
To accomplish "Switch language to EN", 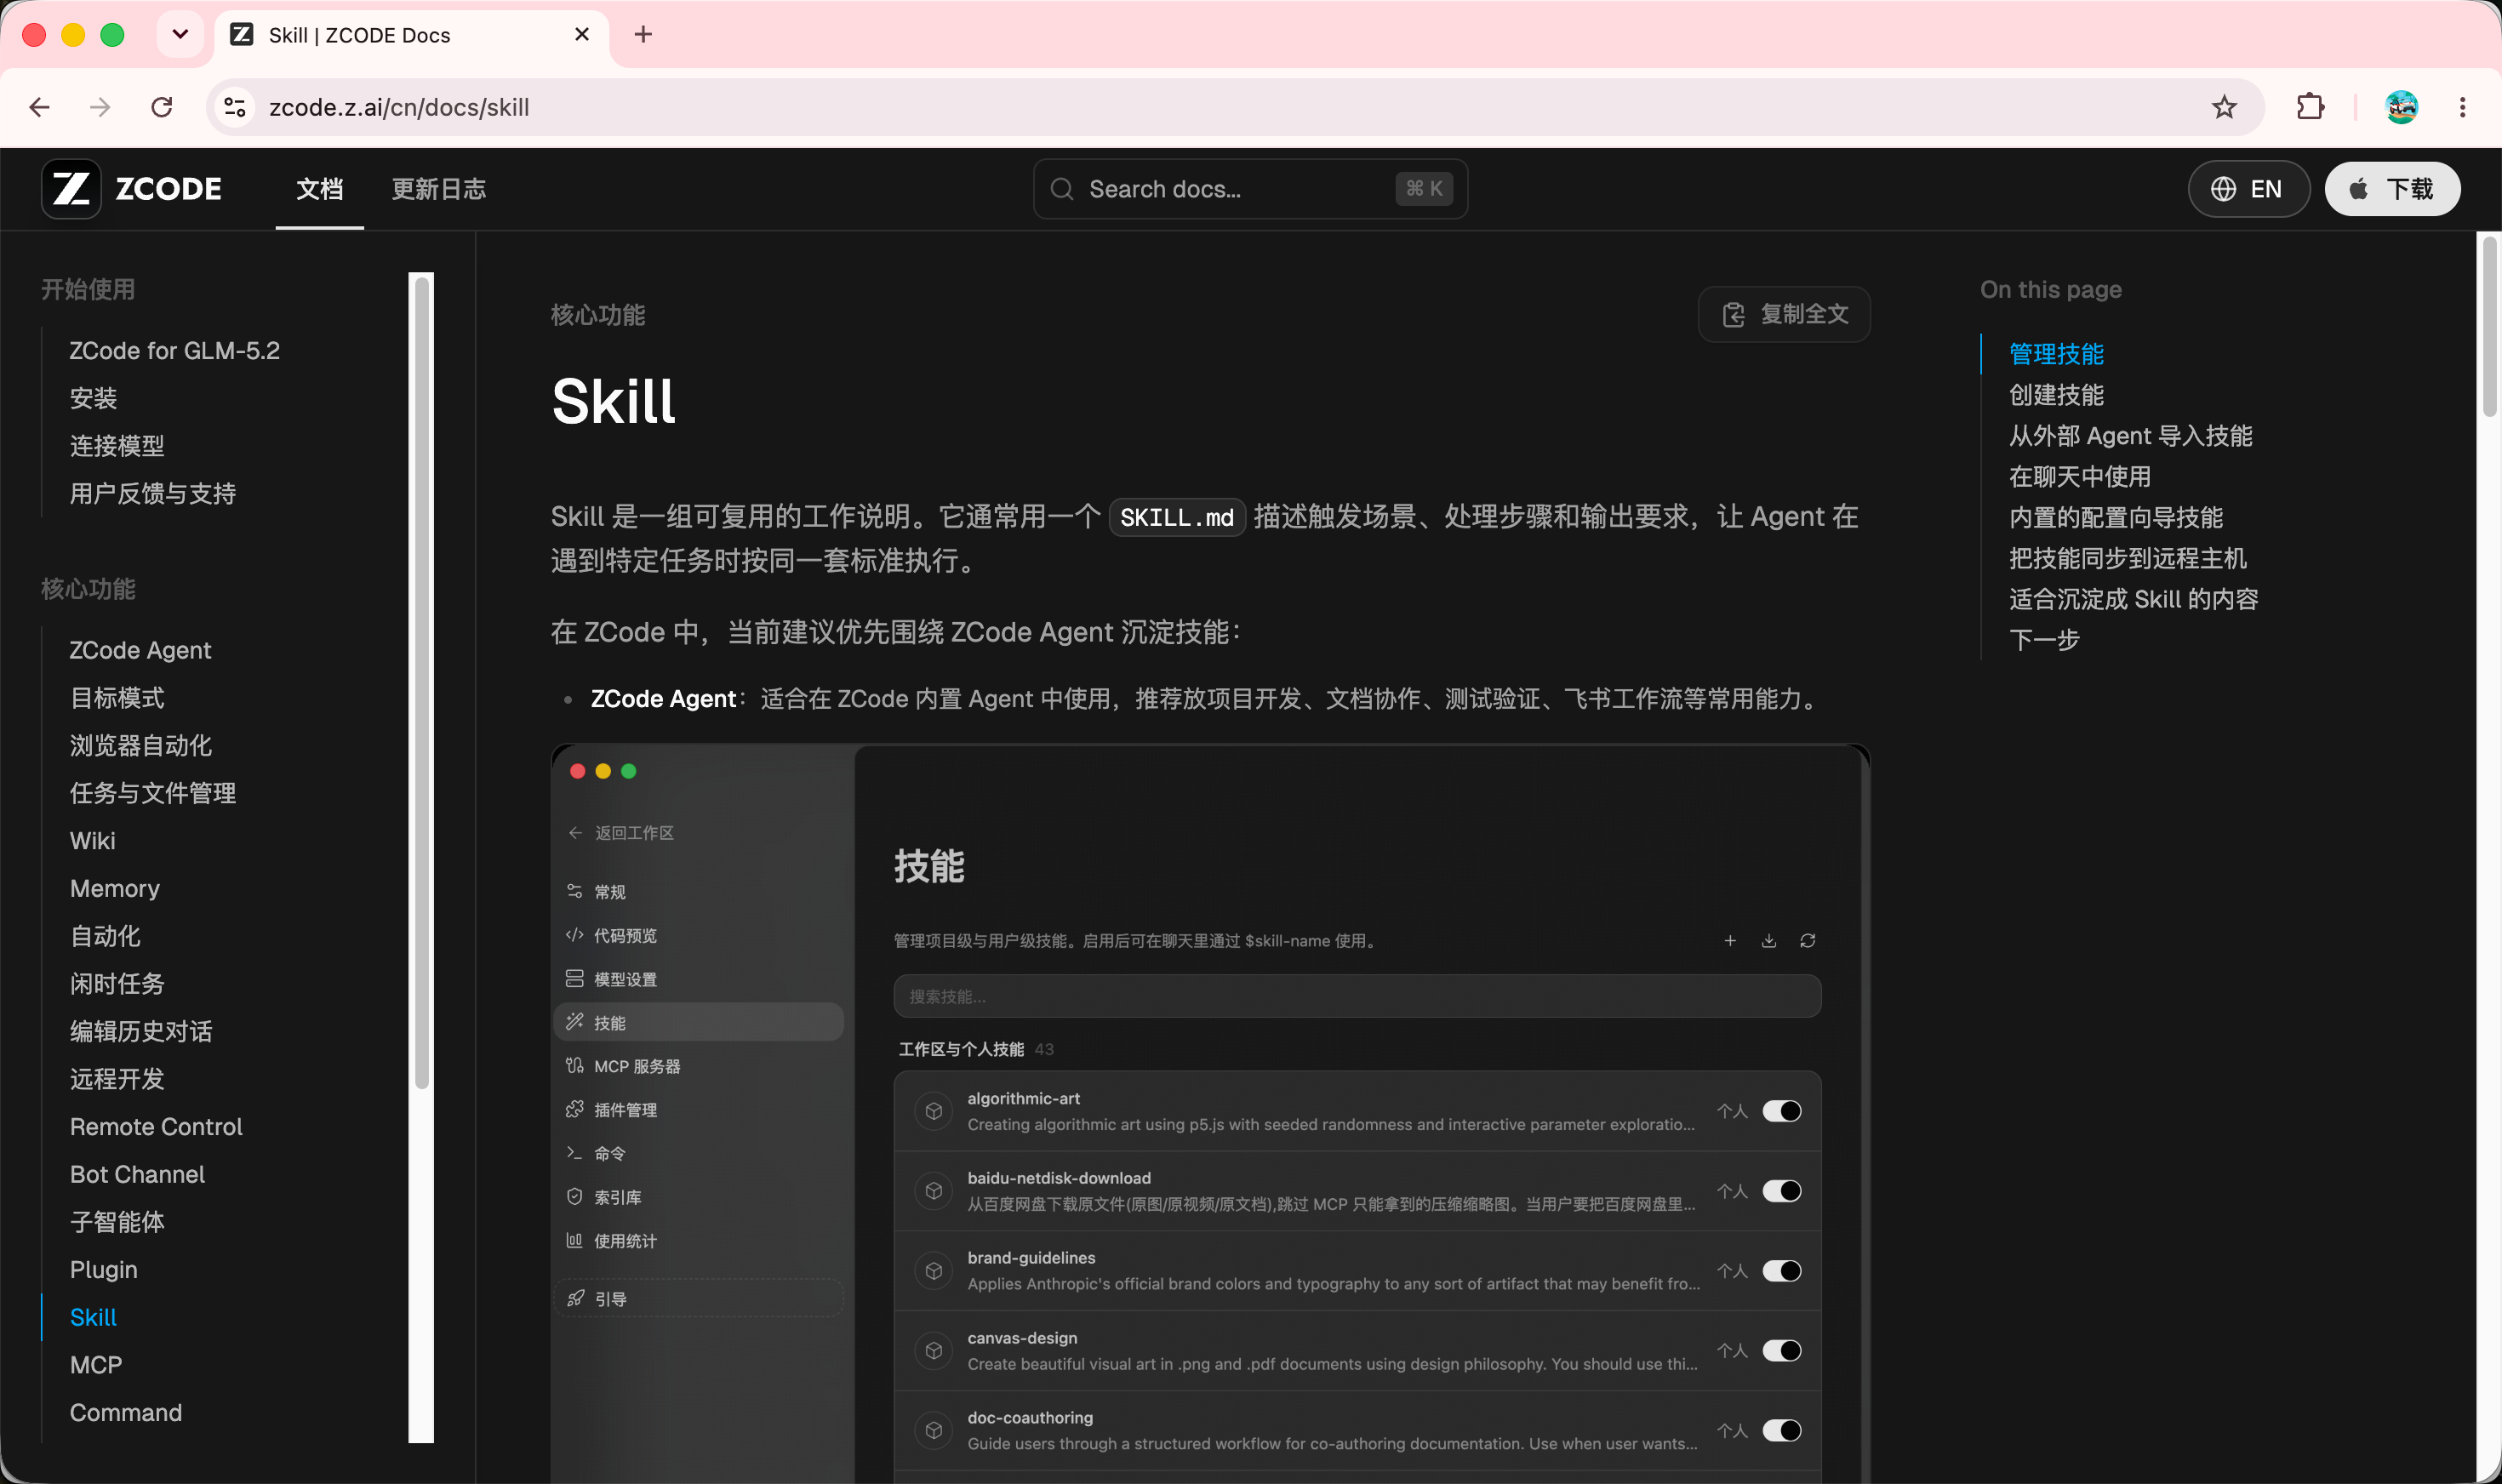I will click(2248, 189).
